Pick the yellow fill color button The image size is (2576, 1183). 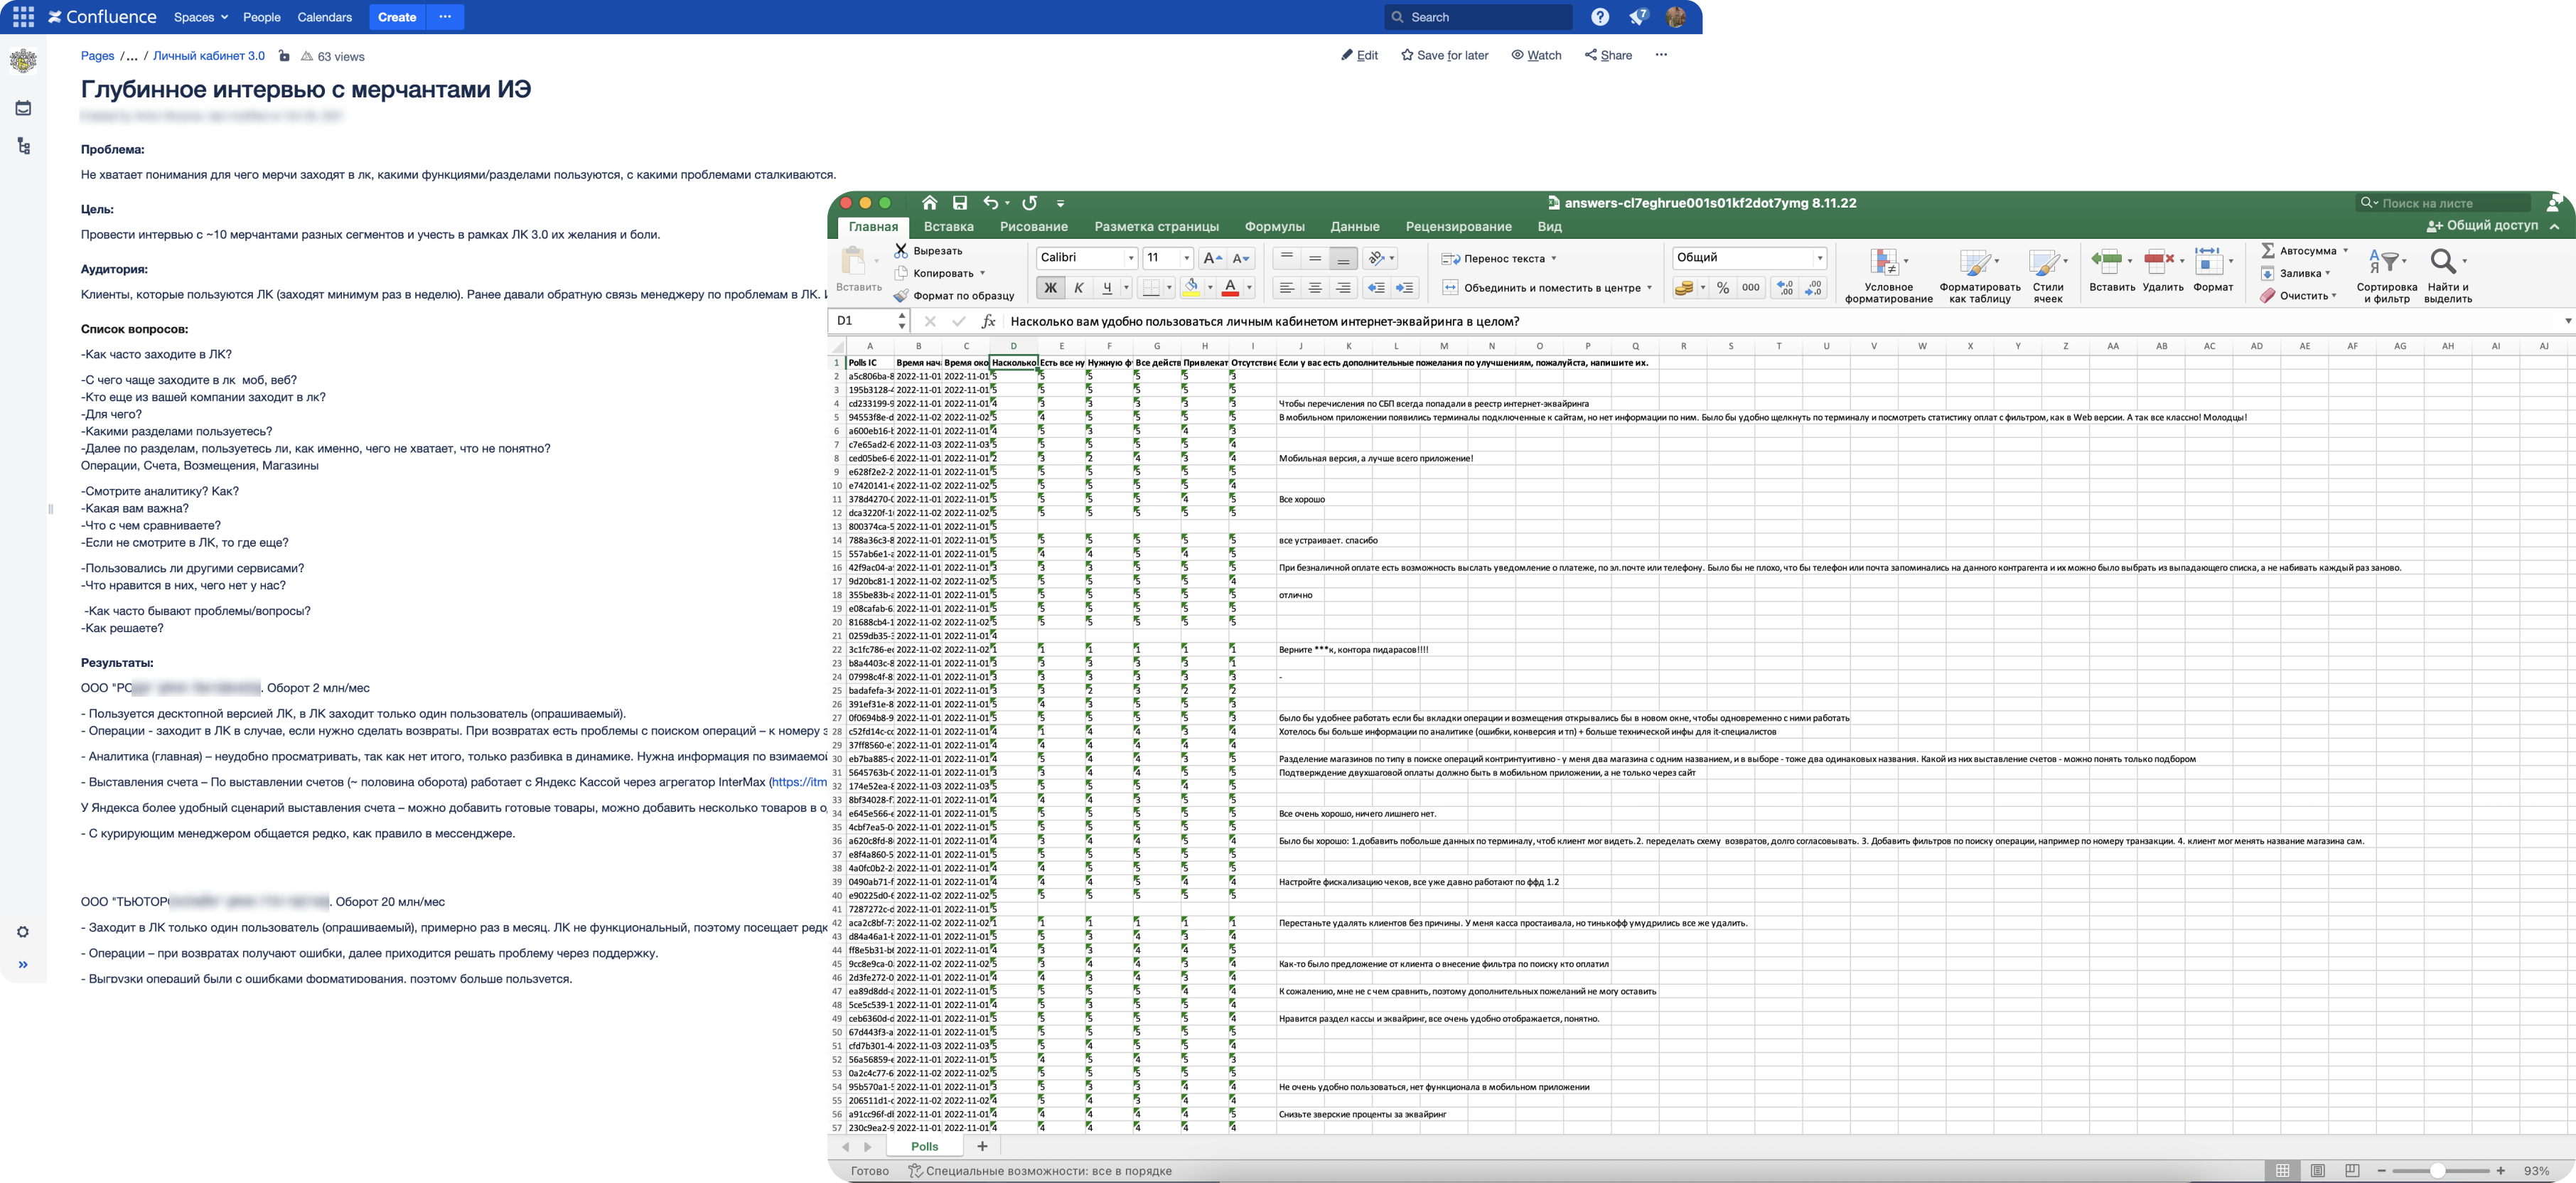(x=1191, y=288)
